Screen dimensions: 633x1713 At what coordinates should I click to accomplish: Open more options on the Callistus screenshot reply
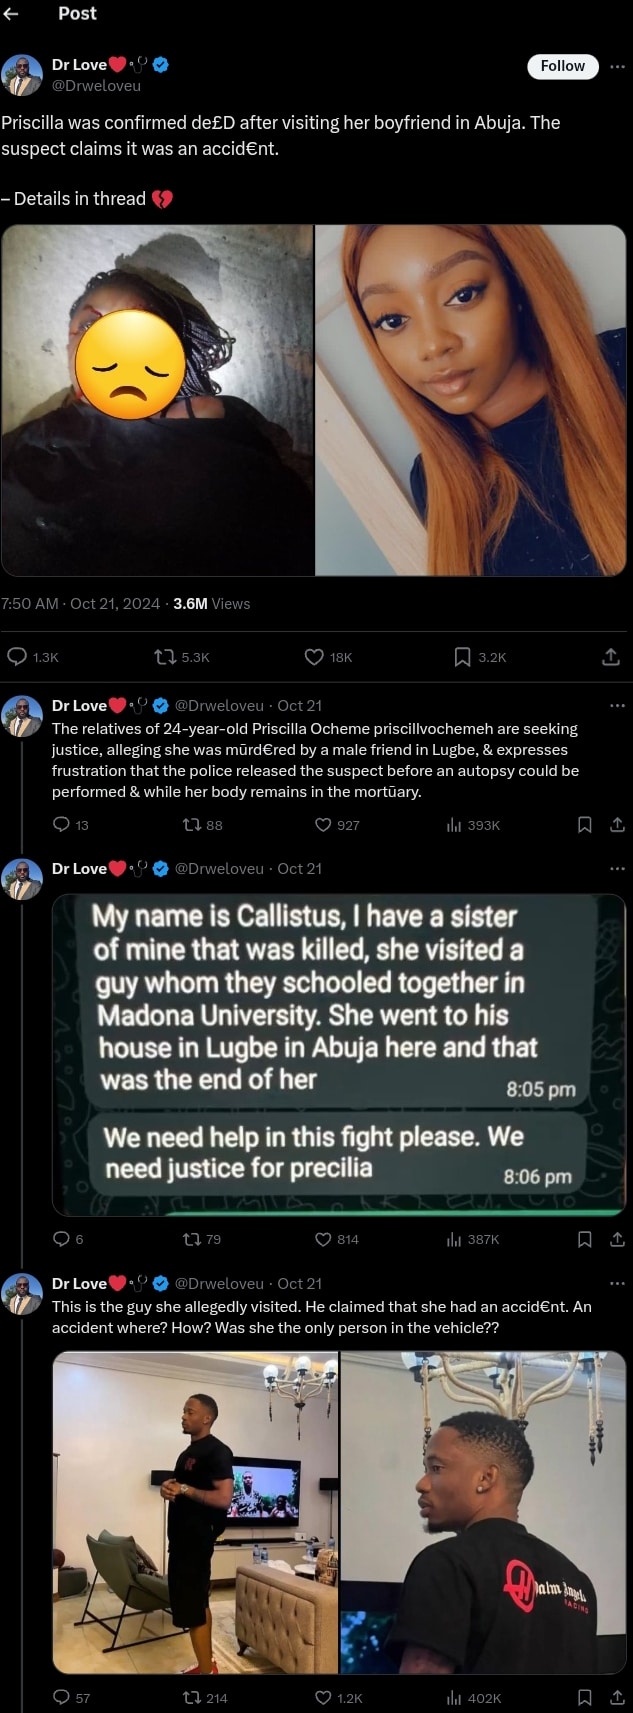click(617, 868)
